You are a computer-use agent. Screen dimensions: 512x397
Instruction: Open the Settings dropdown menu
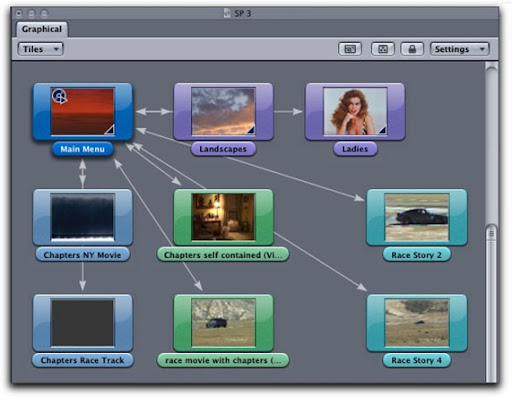(x=459, y=49)
